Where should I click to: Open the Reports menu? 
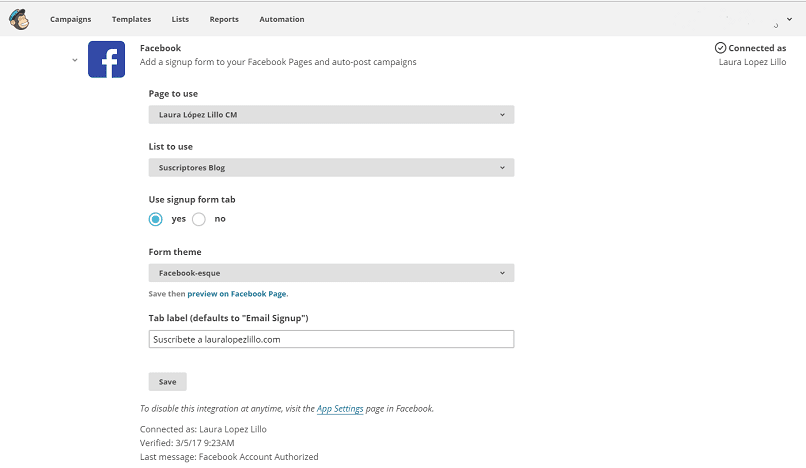[x=224, y=19]
